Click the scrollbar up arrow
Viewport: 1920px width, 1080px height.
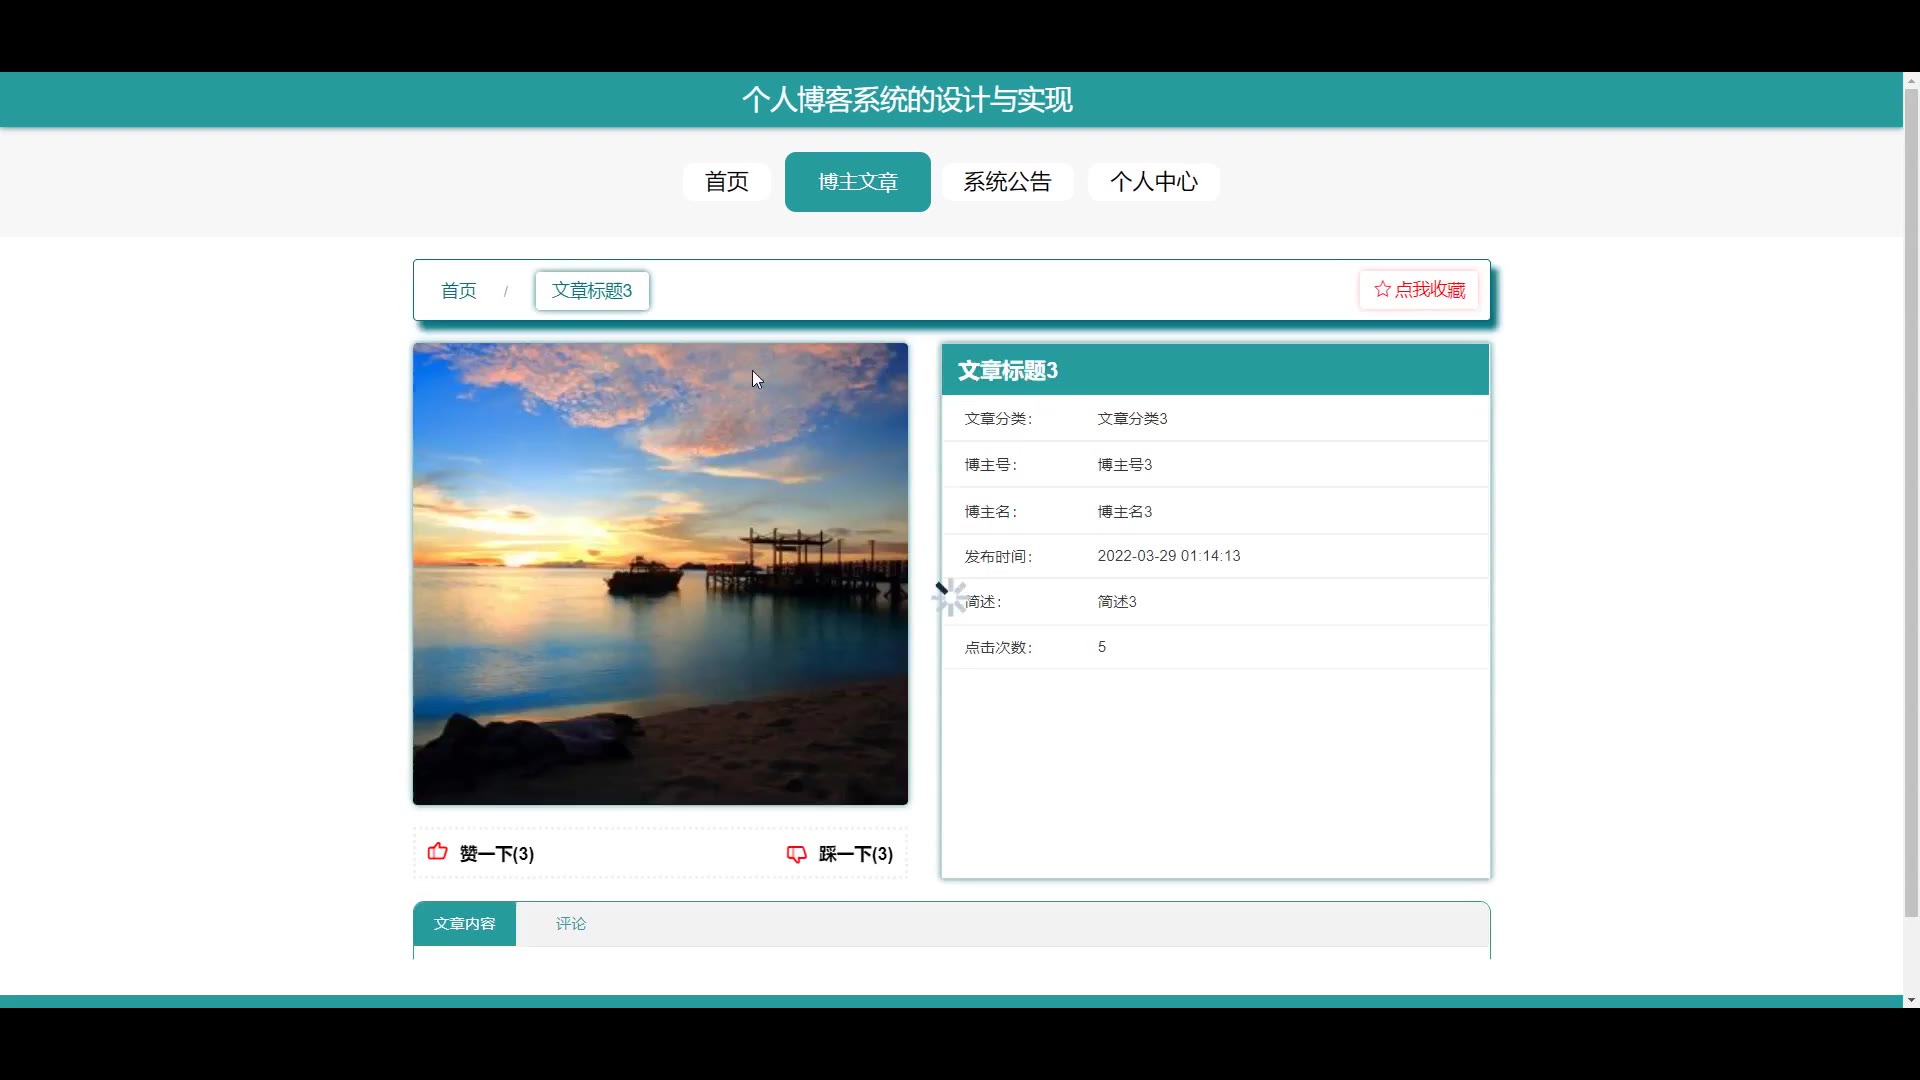1911,81
